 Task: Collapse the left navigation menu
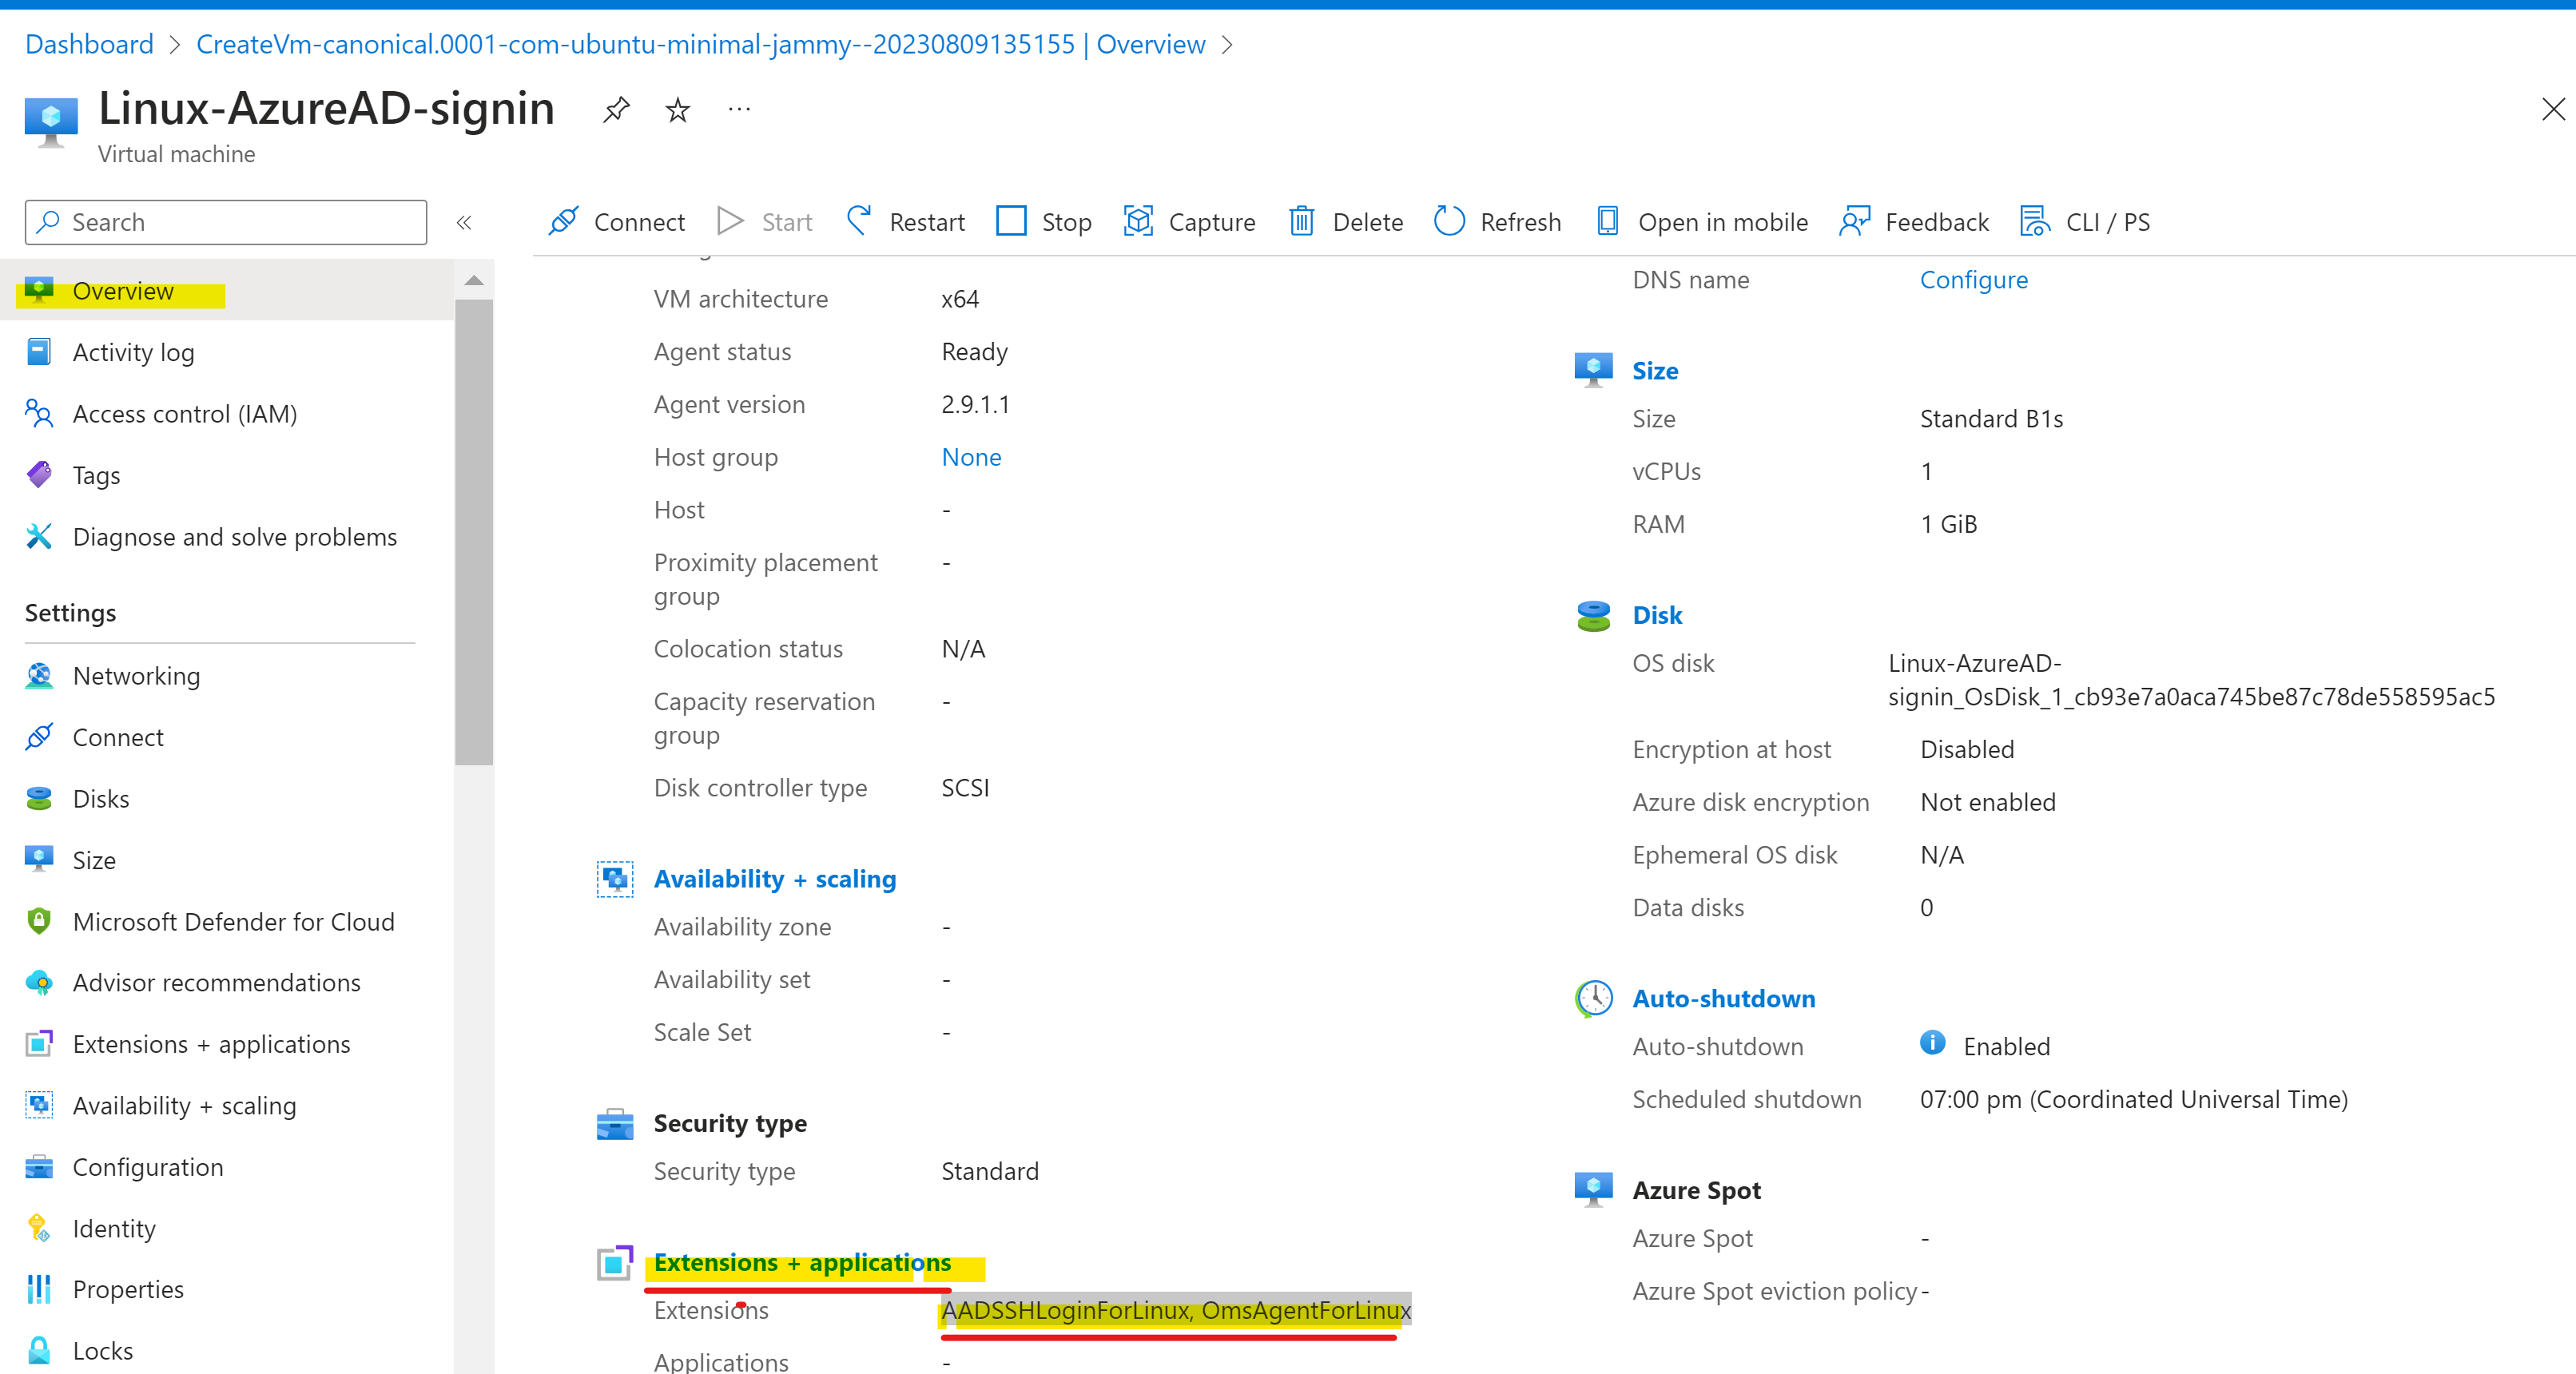tap(464, 222)
